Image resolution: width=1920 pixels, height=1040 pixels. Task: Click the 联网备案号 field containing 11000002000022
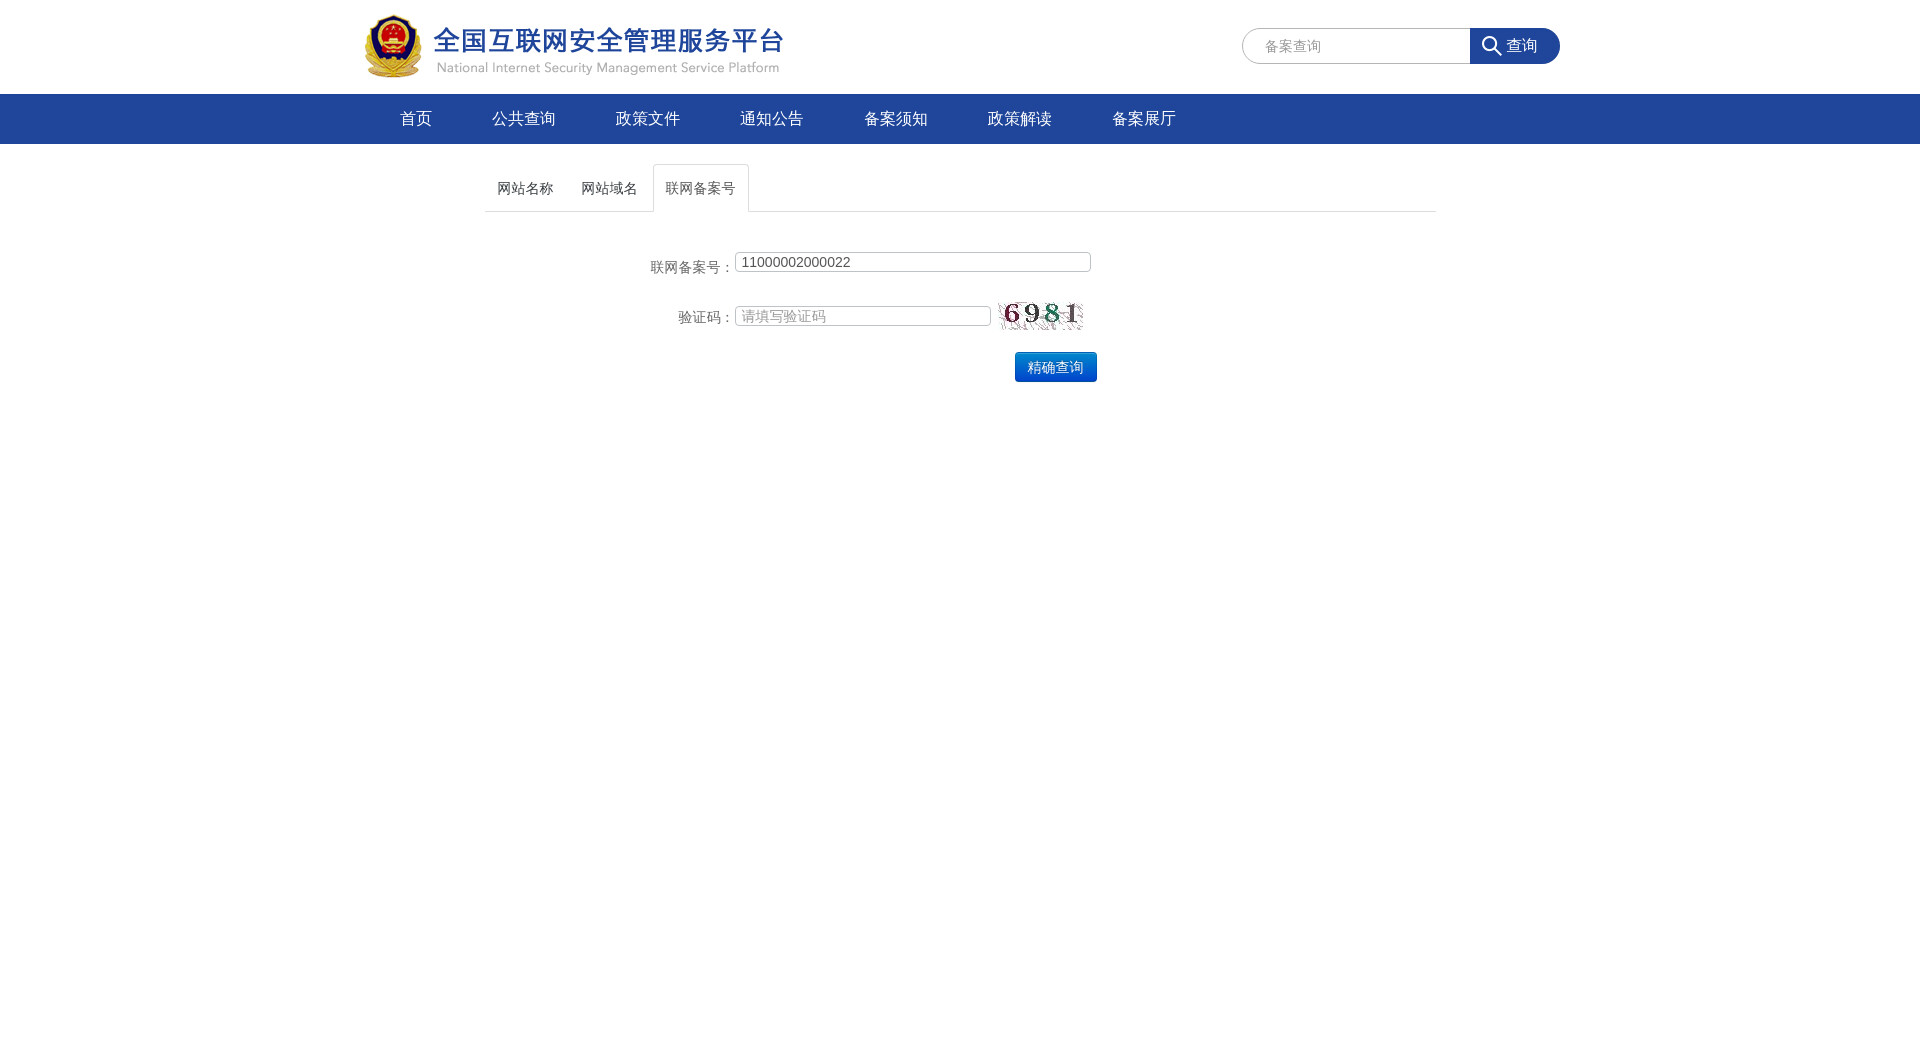pyautogui.click(x=912, y=262)
